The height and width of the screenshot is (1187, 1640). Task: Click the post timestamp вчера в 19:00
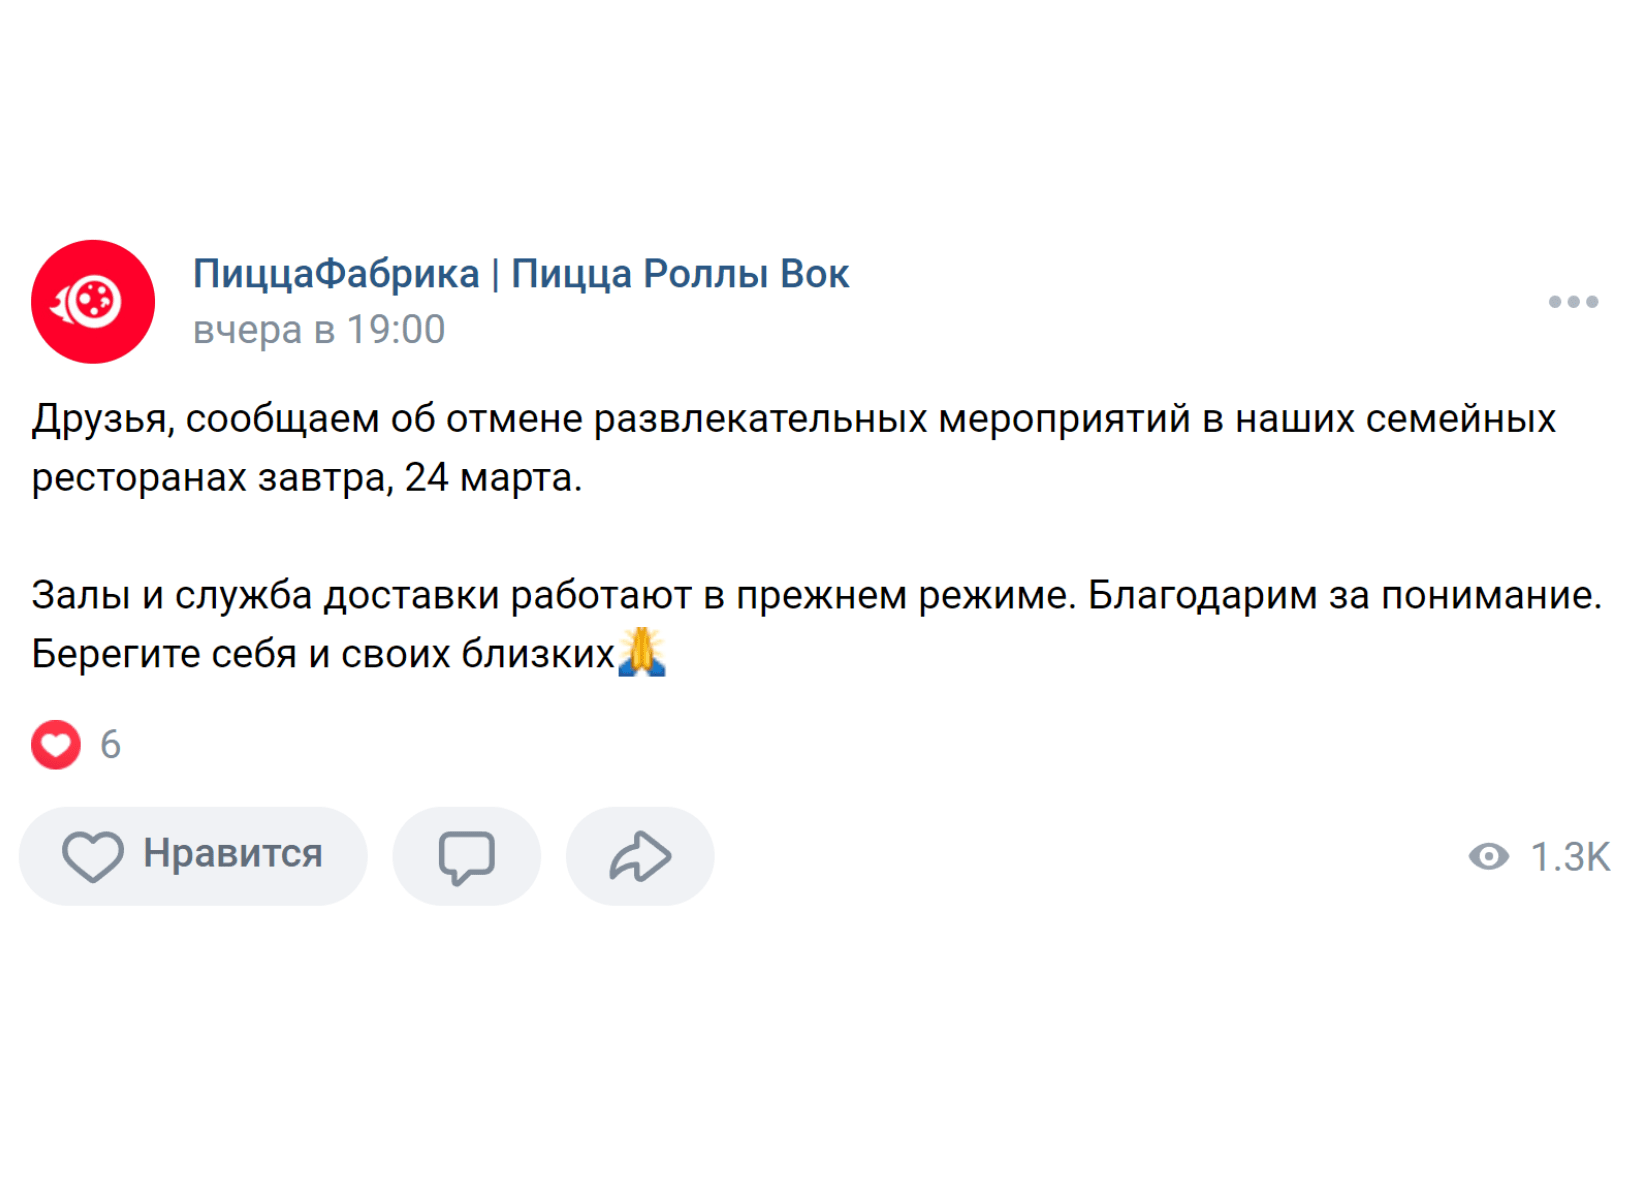pos(318,330)
